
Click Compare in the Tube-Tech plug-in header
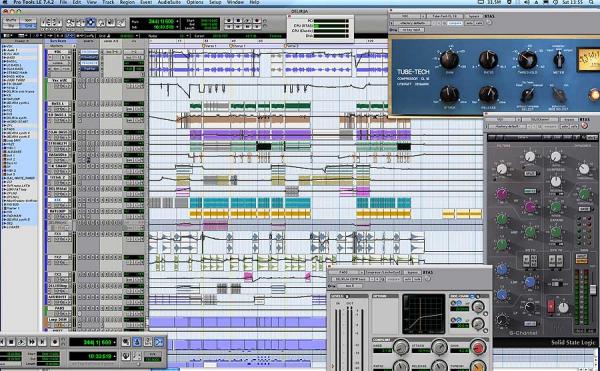click(454, 23)
